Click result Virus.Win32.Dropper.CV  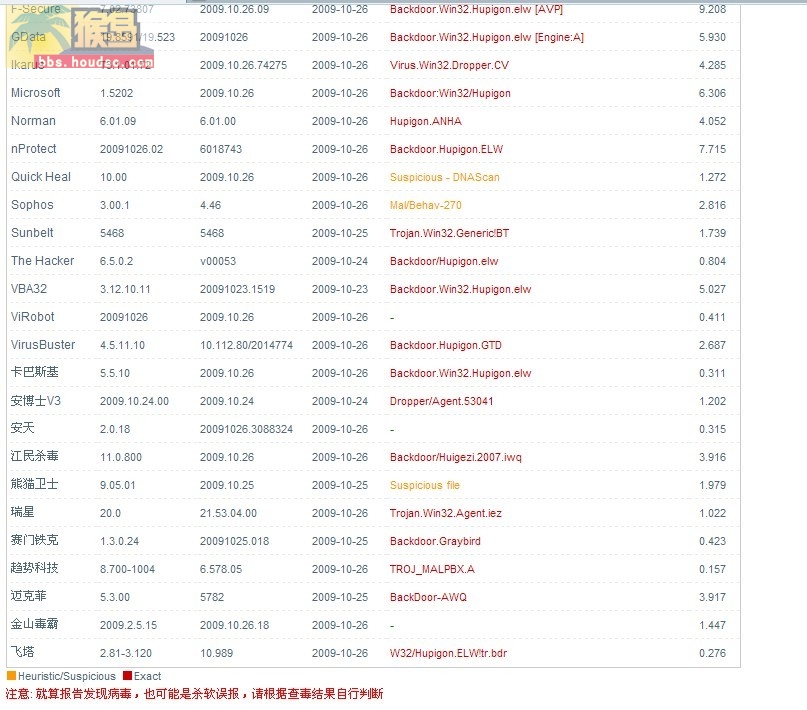pos(449,65)
